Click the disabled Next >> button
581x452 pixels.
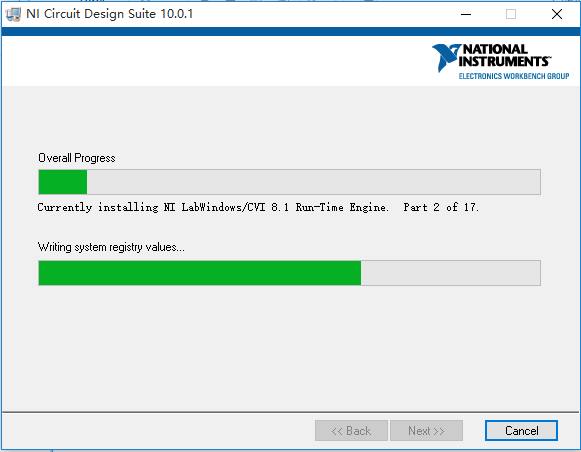coord(426,431)
